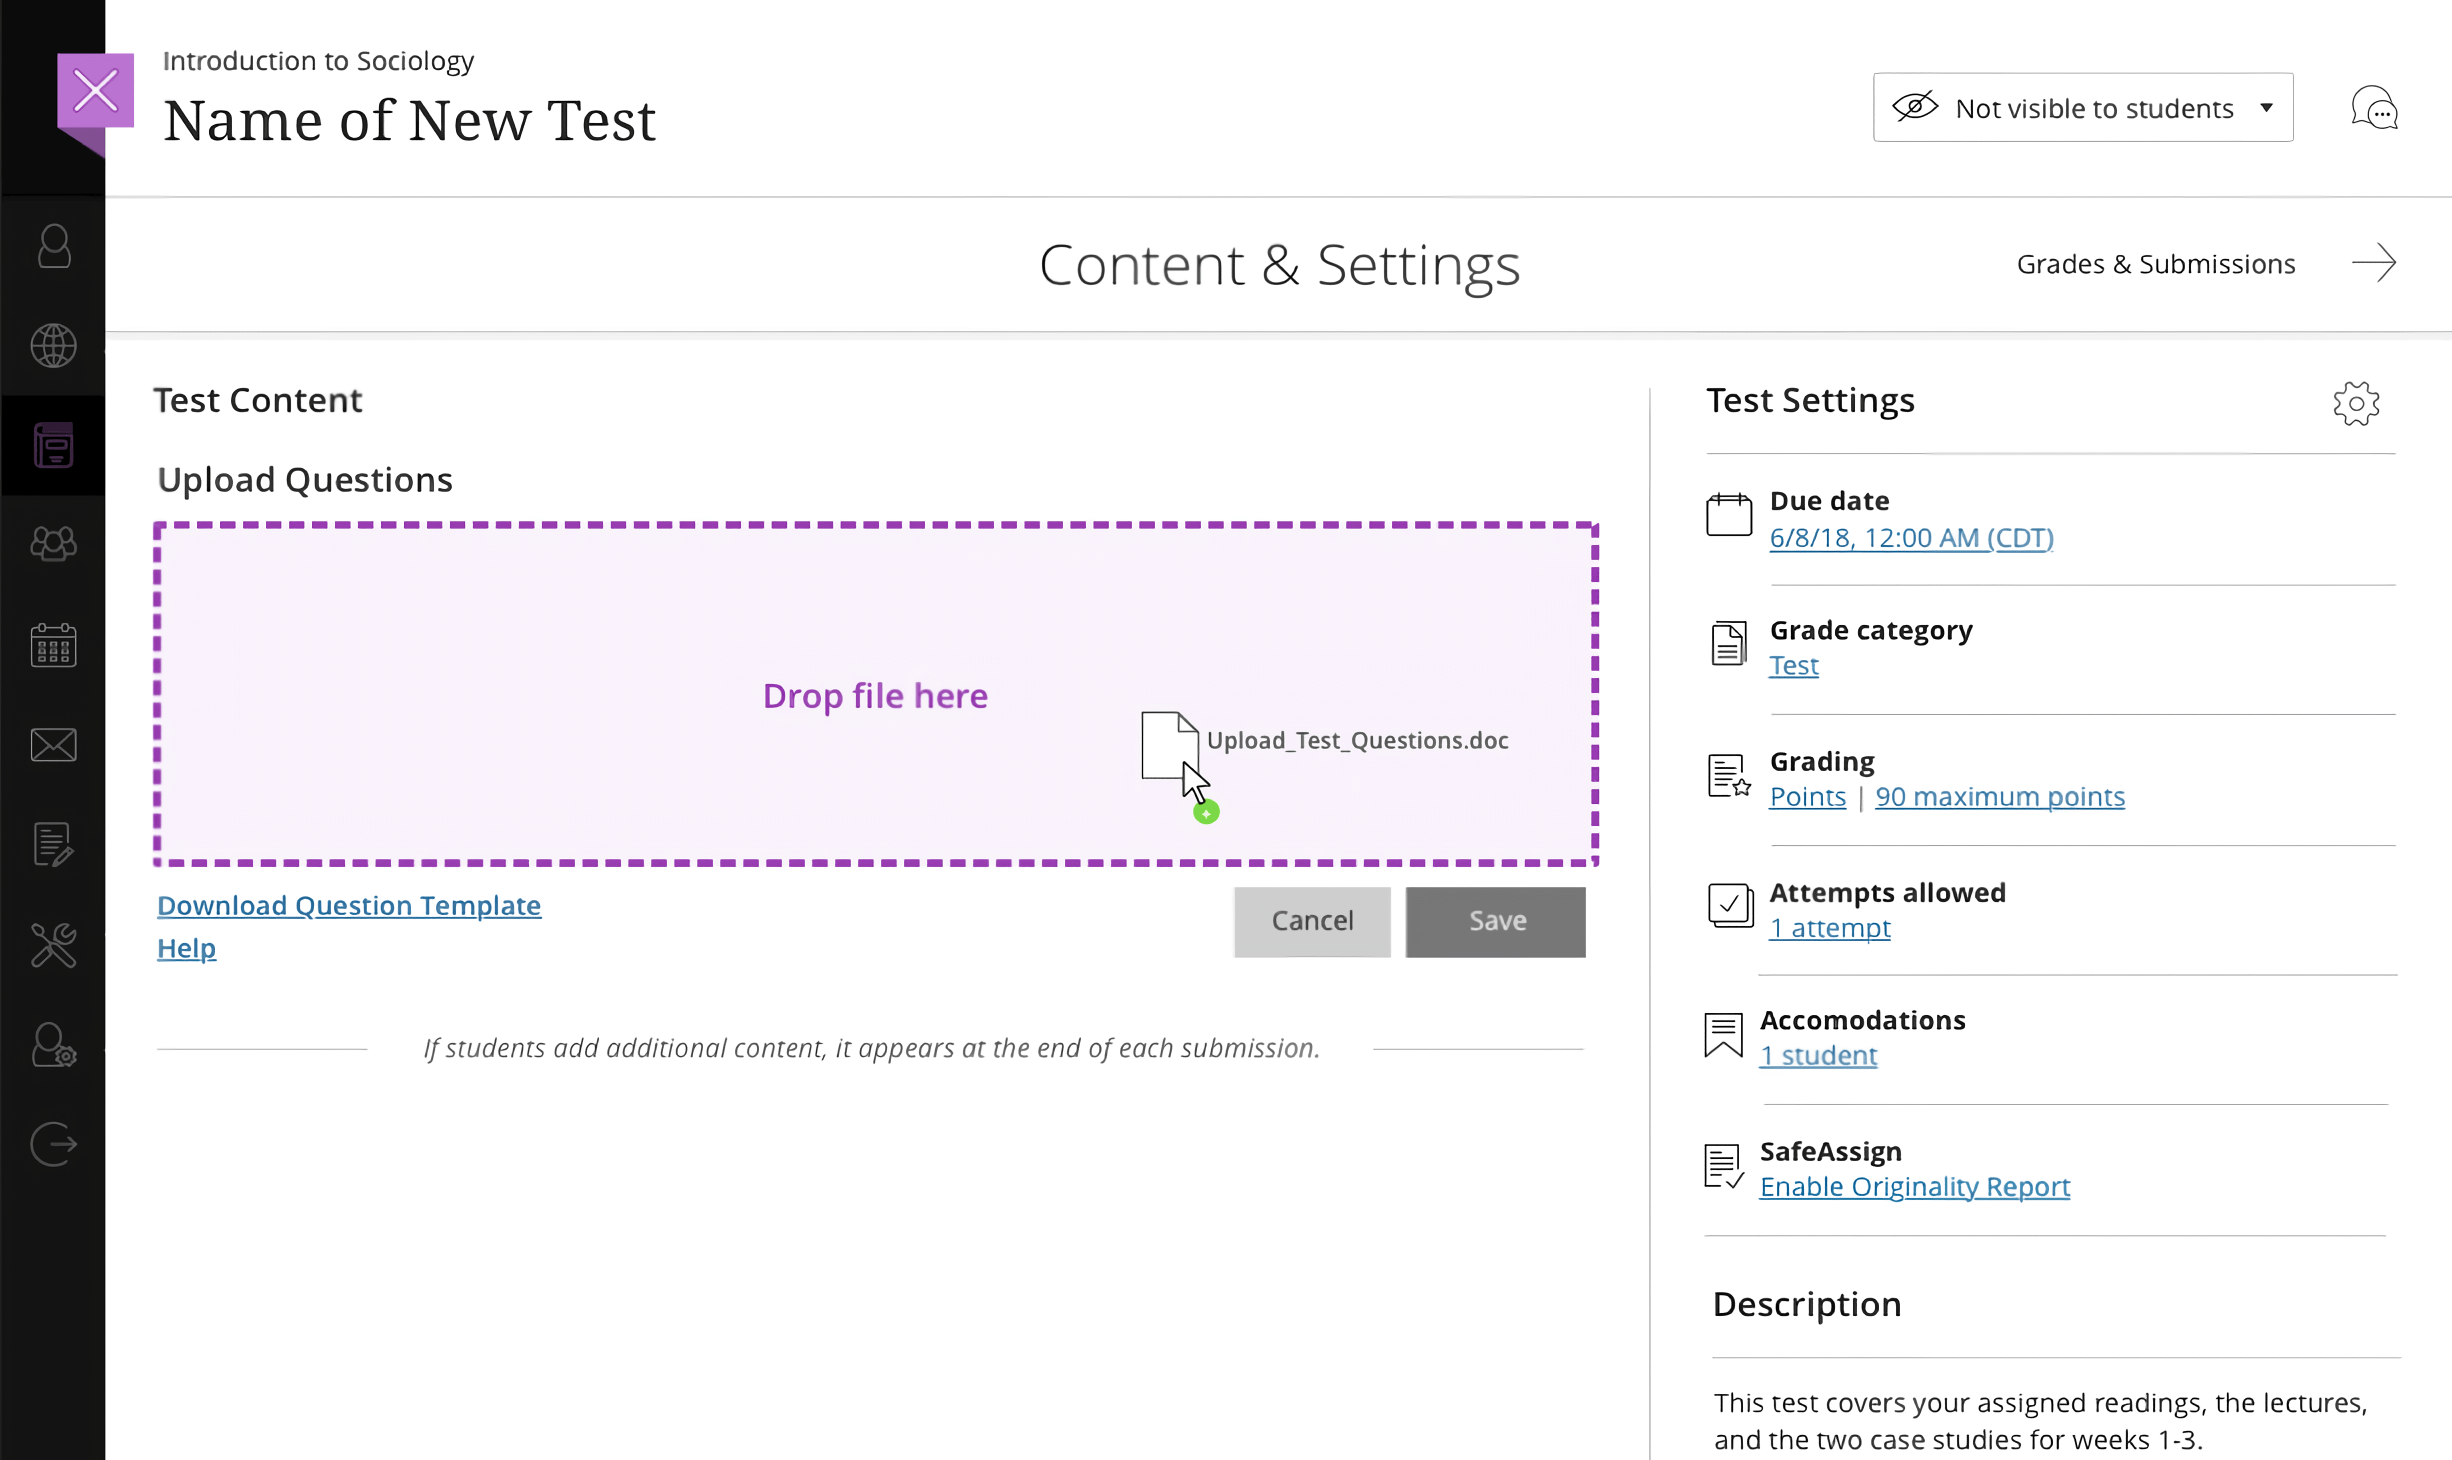Open Admin Tools via the wrench icon

coord(53,944)
